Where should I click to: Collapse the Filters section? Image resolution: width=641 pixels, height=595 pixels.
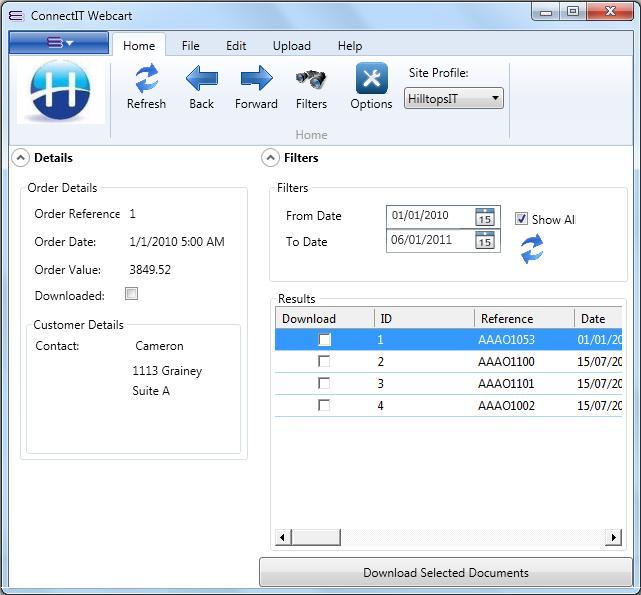(x=270, y=158)
